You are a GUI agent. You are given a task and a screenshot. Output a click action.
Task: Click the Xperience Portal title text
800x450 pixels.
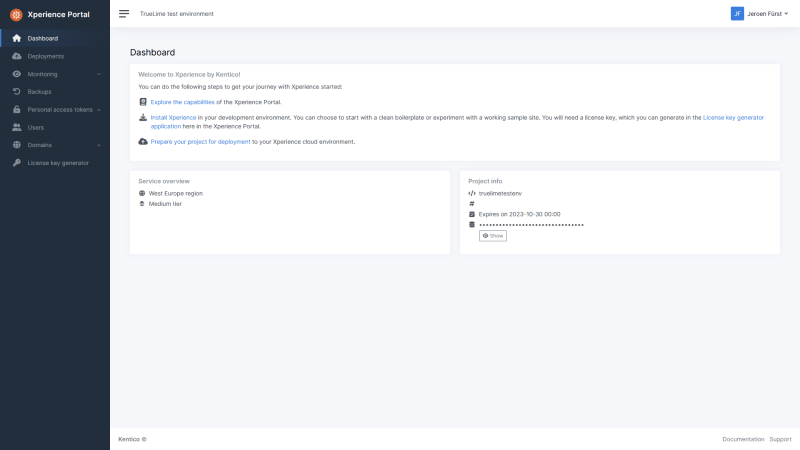59,14
